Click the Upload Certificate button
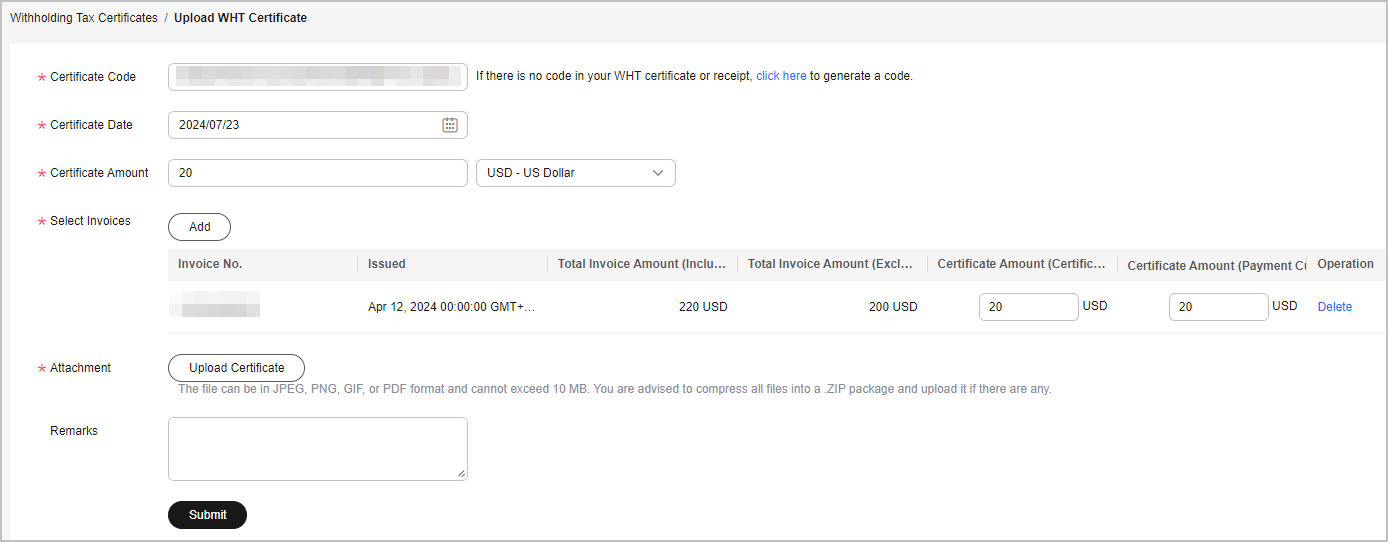The image size is (1388, 542). [x=236, y=368]
